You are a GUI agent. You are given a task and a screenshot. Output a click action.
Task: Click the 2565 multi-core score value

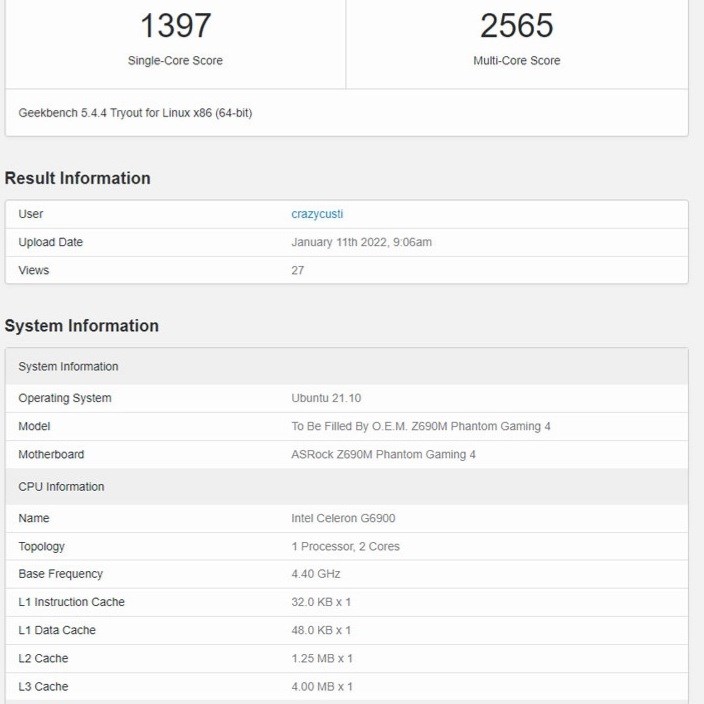[x=516, y=26]
